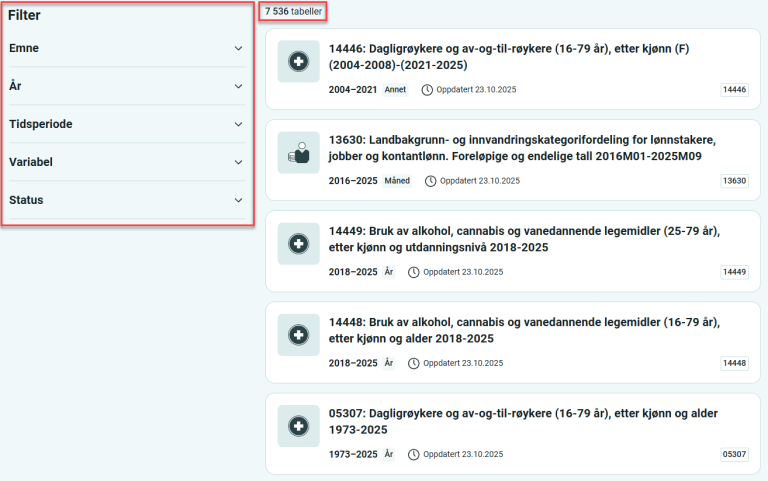The height and width of the screenshot is (481, 768).
Task: Click the 7 536 tabeller count
Action: point(293,11)
